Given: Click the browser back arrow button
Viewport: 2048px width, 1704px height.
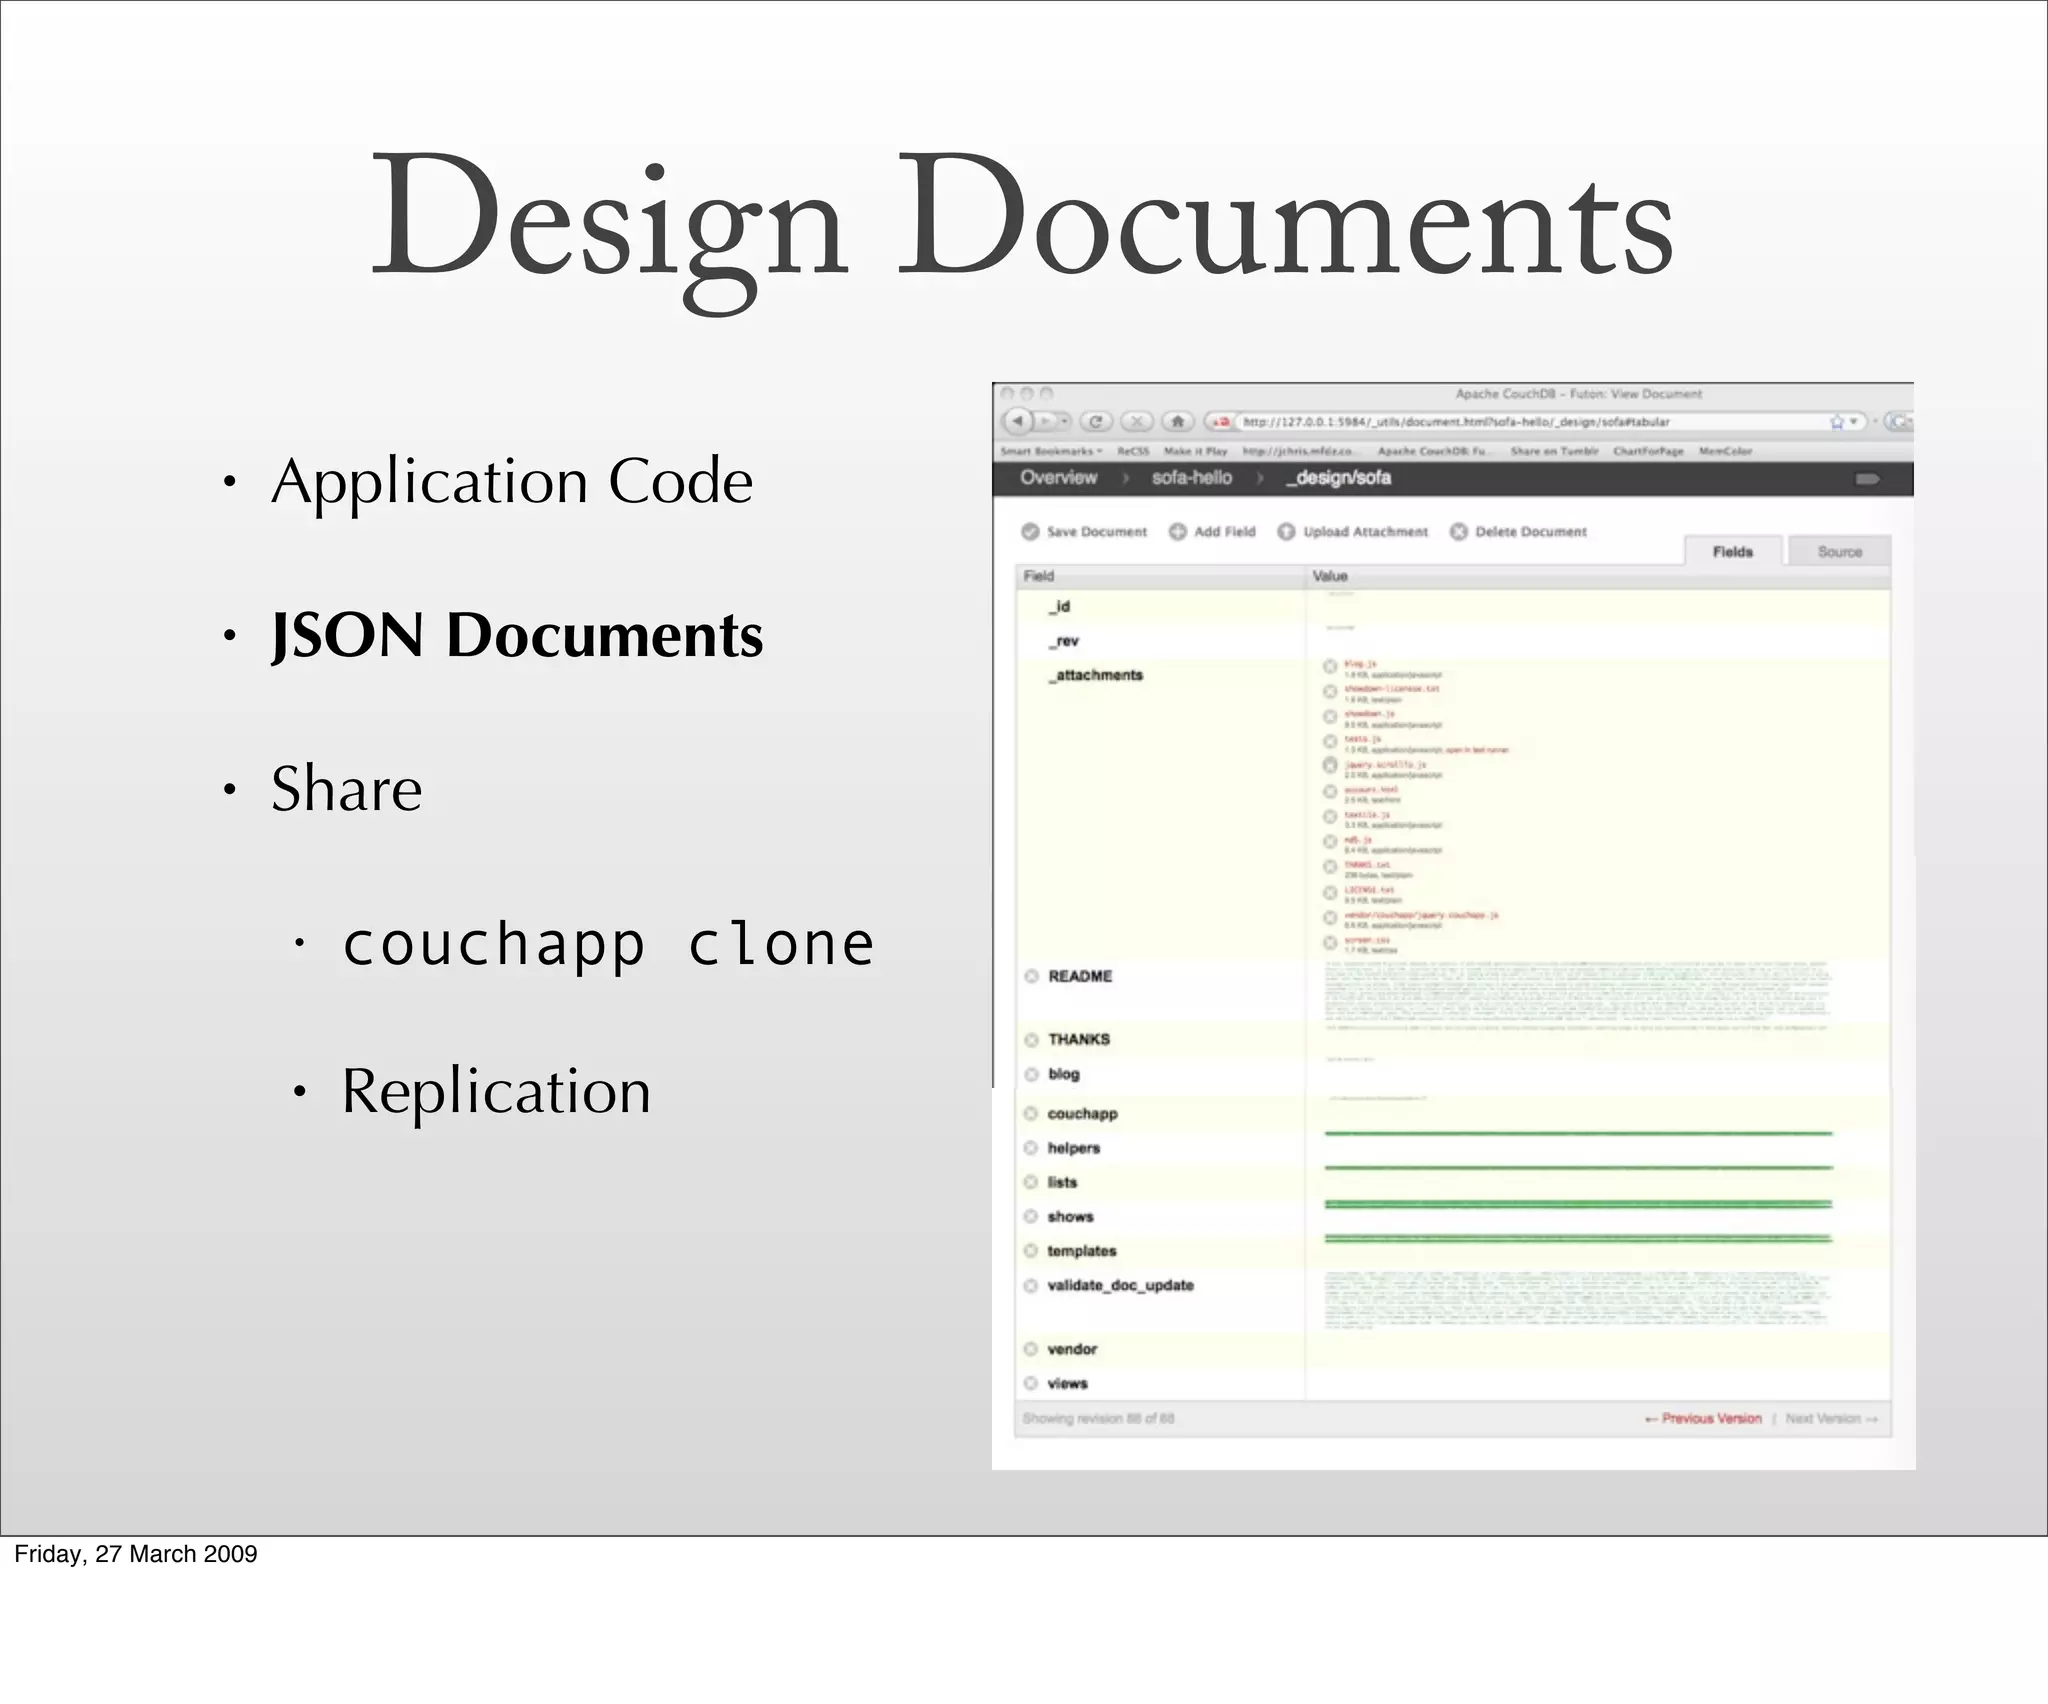Looking at the screenshot, I should (x=1017, y=421).
